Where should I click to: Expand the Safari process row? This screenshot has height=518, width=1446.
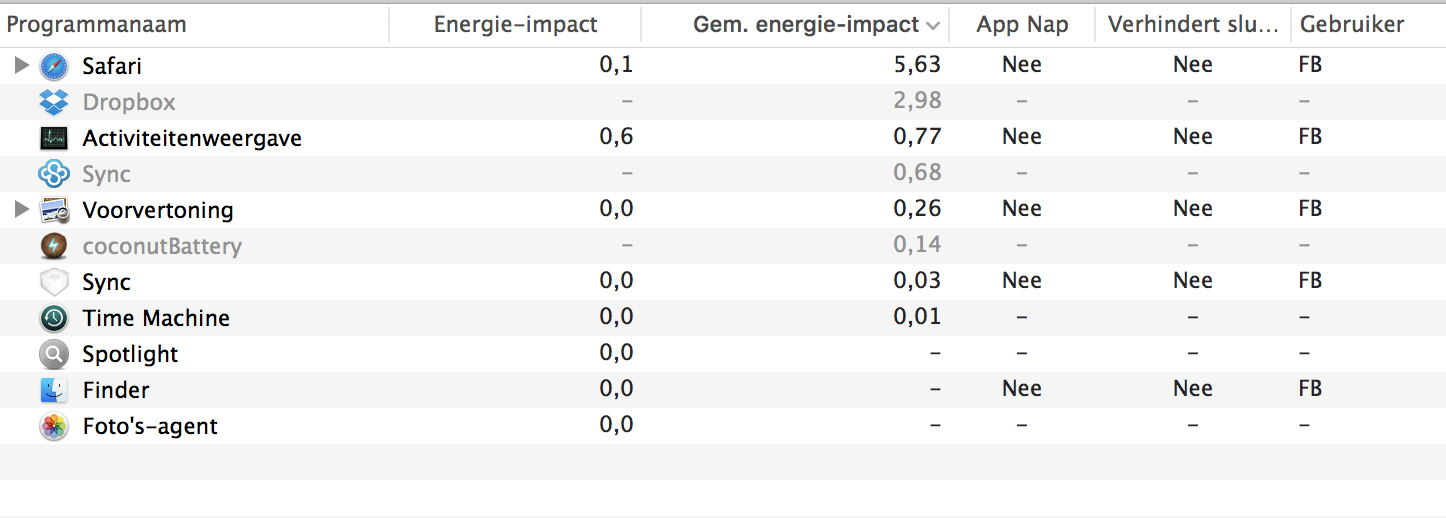point(21,67)
